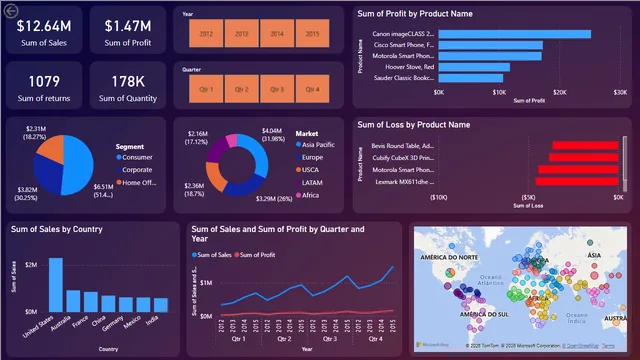Image resolution: width=640 pixels, height=360 pixels.
Task: Click the LATAM market legend entry
Action: point(309,182)
